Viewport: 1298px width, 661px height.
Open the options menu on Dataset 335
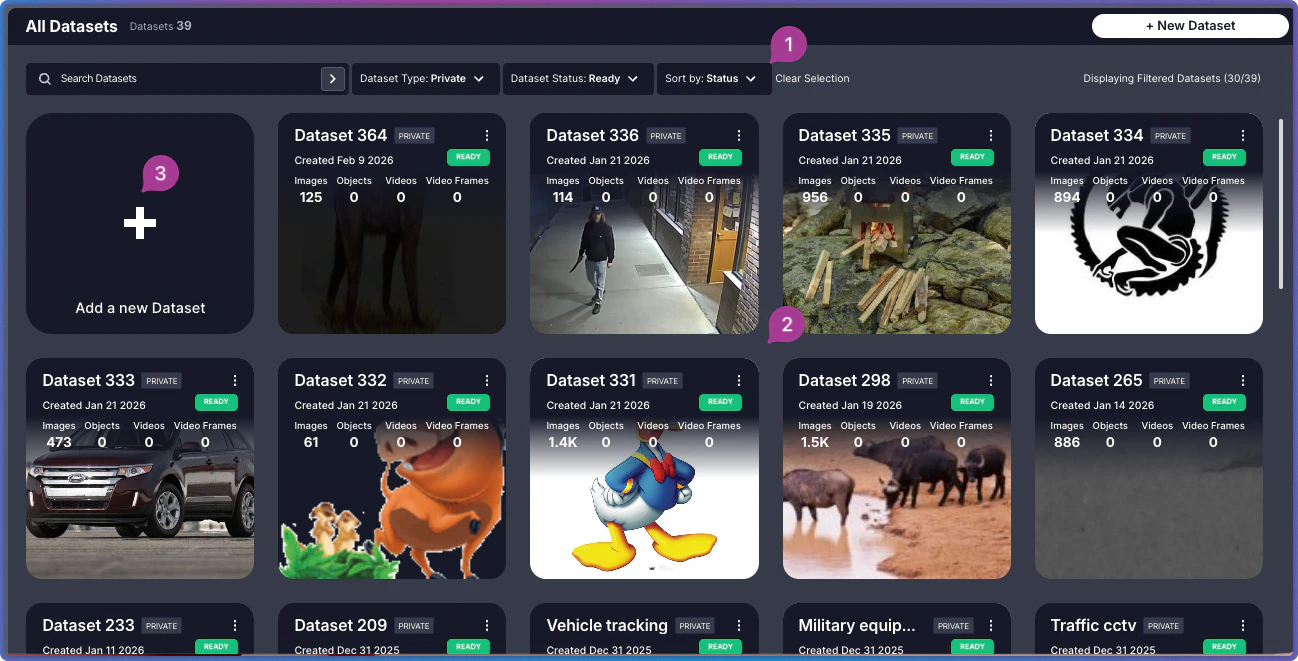pyautogui.click(x=991, y=135)
